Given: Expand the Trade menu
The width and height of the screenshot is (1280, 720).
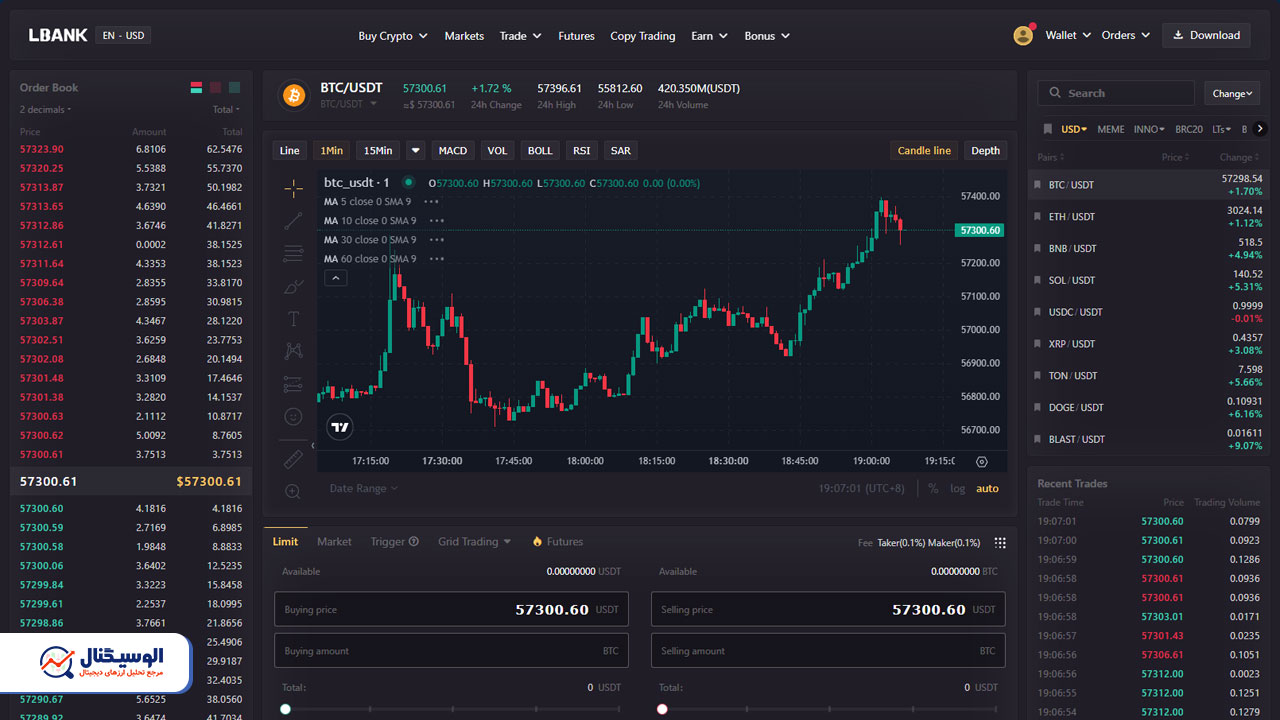Looking at the screenshot, I should click(x=520, y=36).
